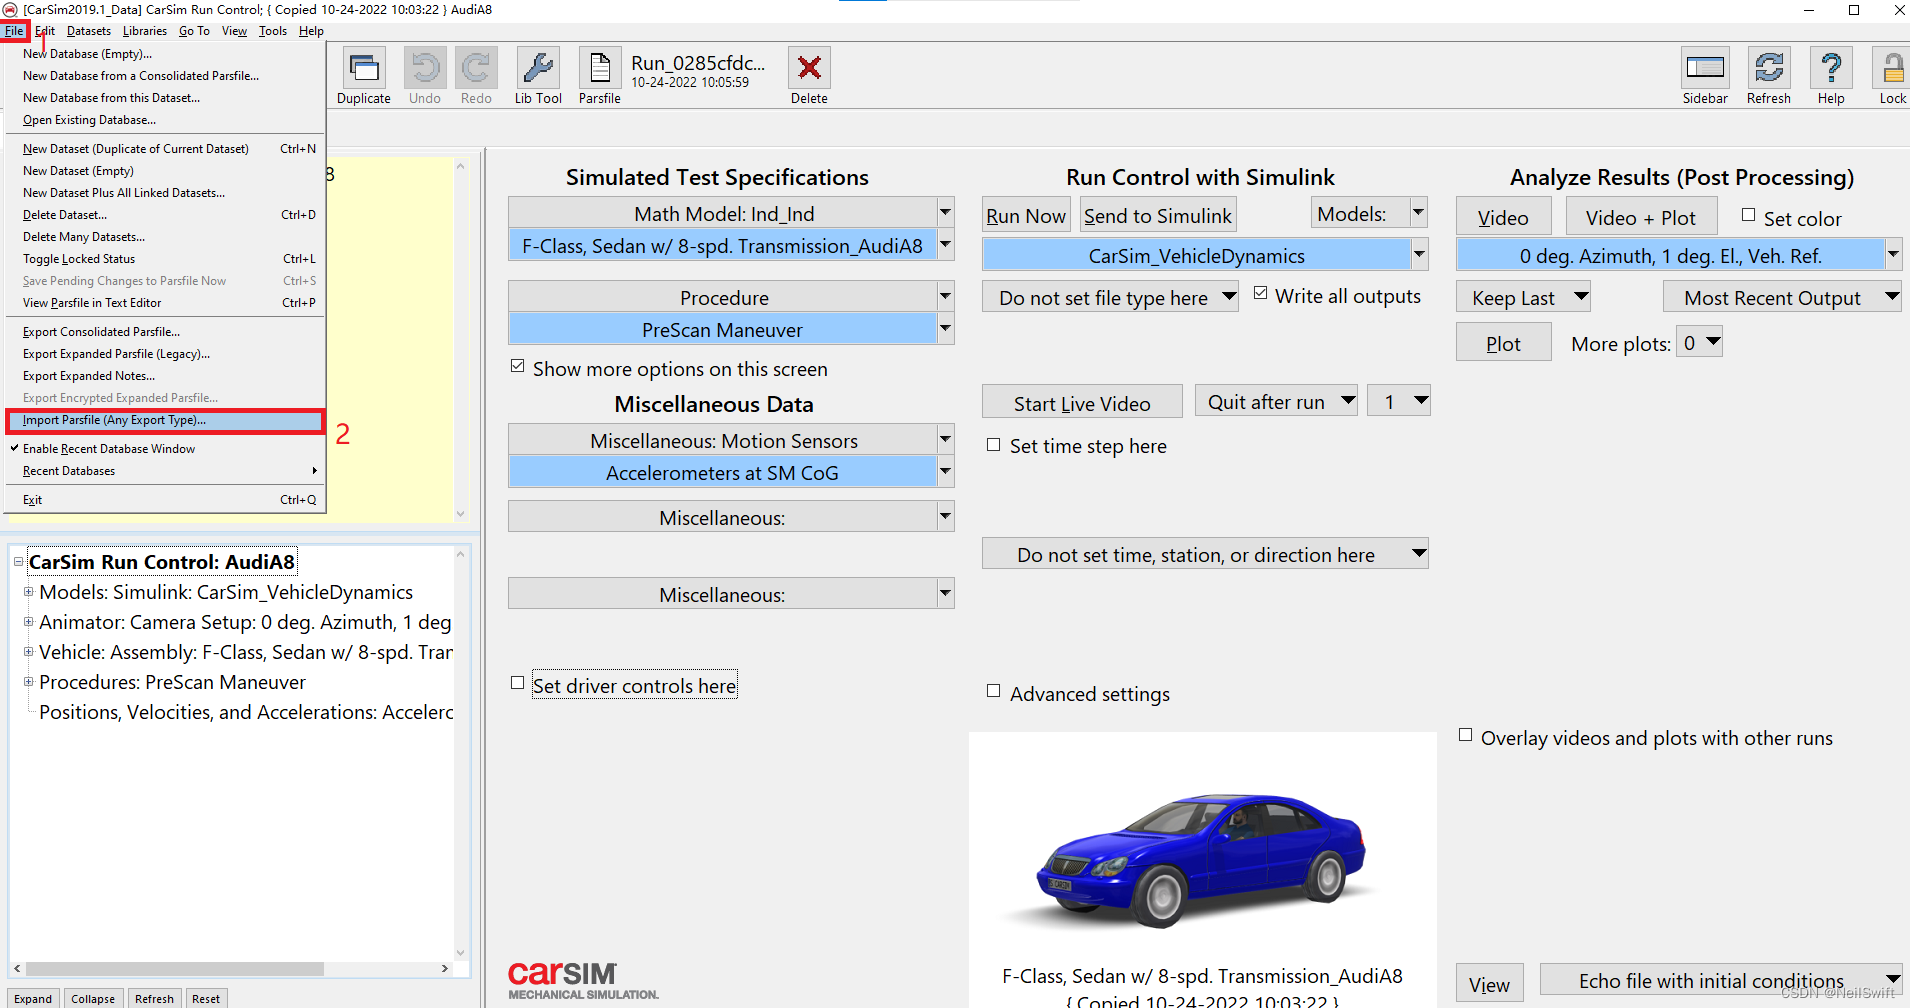Select Export Consolidated Parsfile menu item

tap(165, 332)
